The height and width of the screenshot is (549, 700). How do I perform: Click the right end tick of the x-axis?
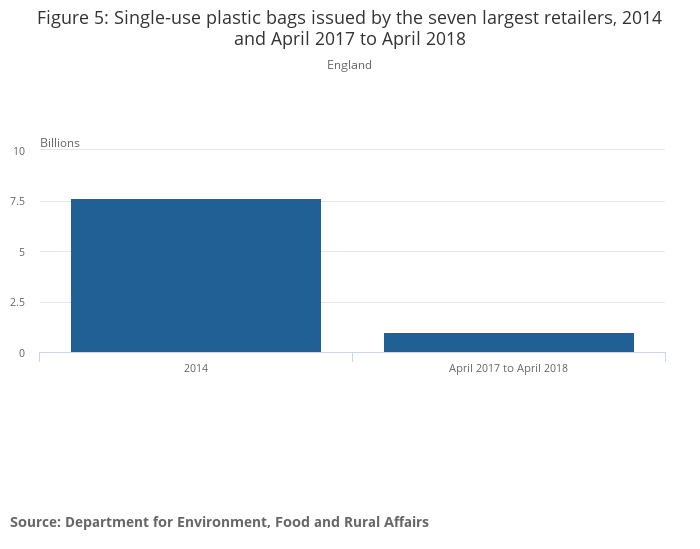pyautogui.click(x=665, y=357)
